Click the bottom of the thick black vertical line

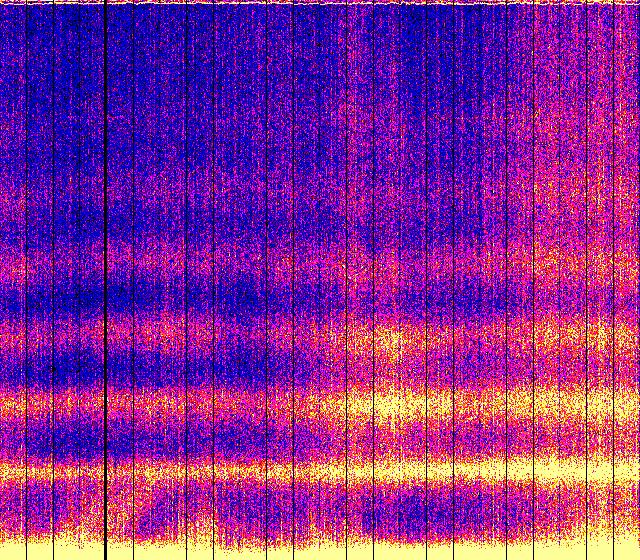[106, 552]
